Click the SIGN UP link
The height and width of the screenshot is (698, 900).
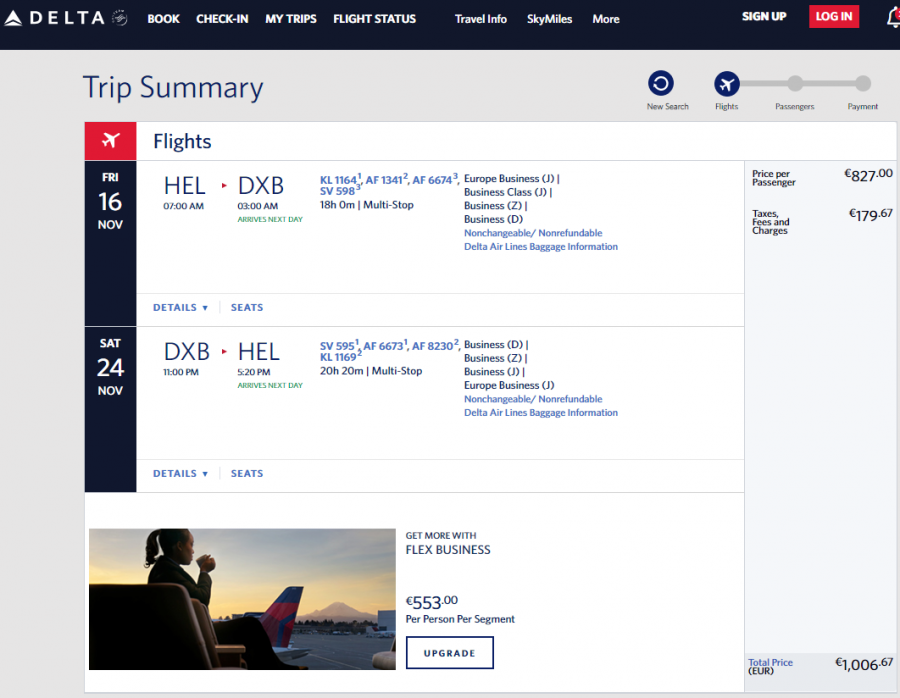pos(764,17)
